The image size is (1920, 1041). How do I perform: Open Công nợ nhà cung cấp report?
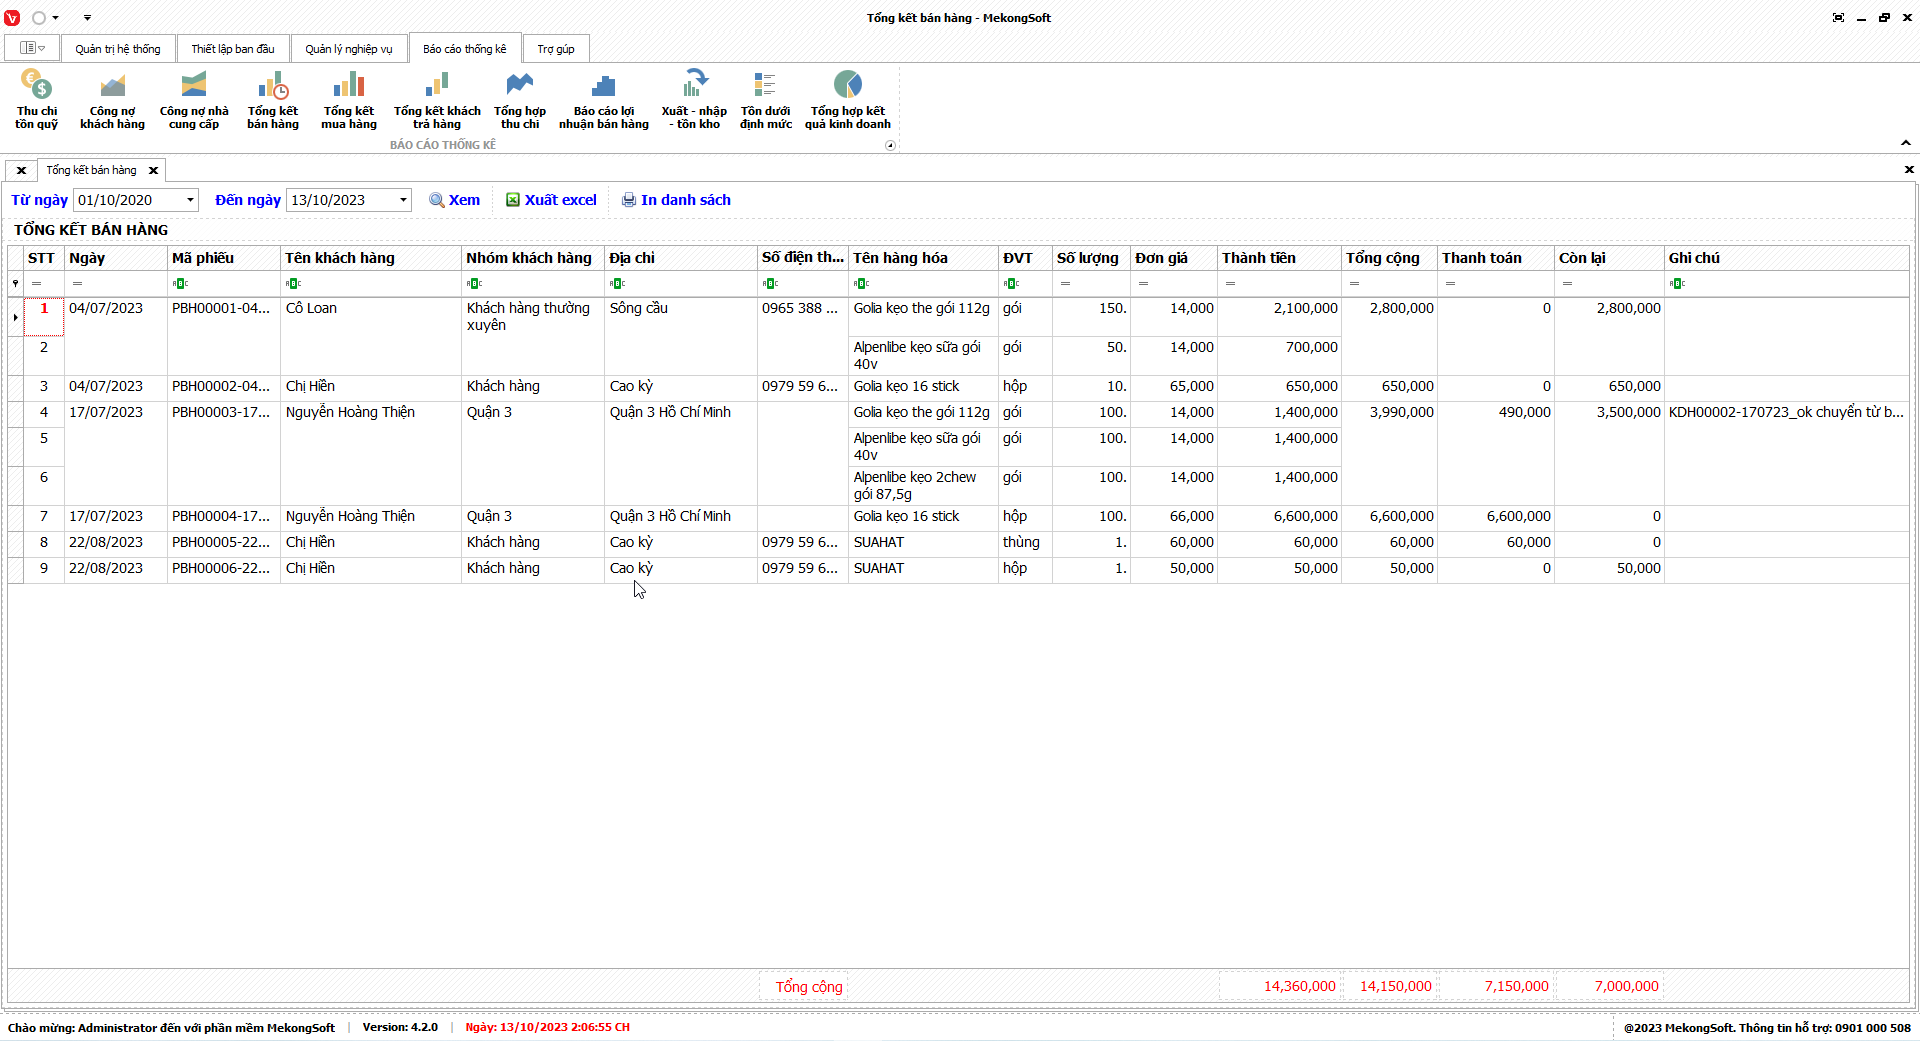point(194,99)
